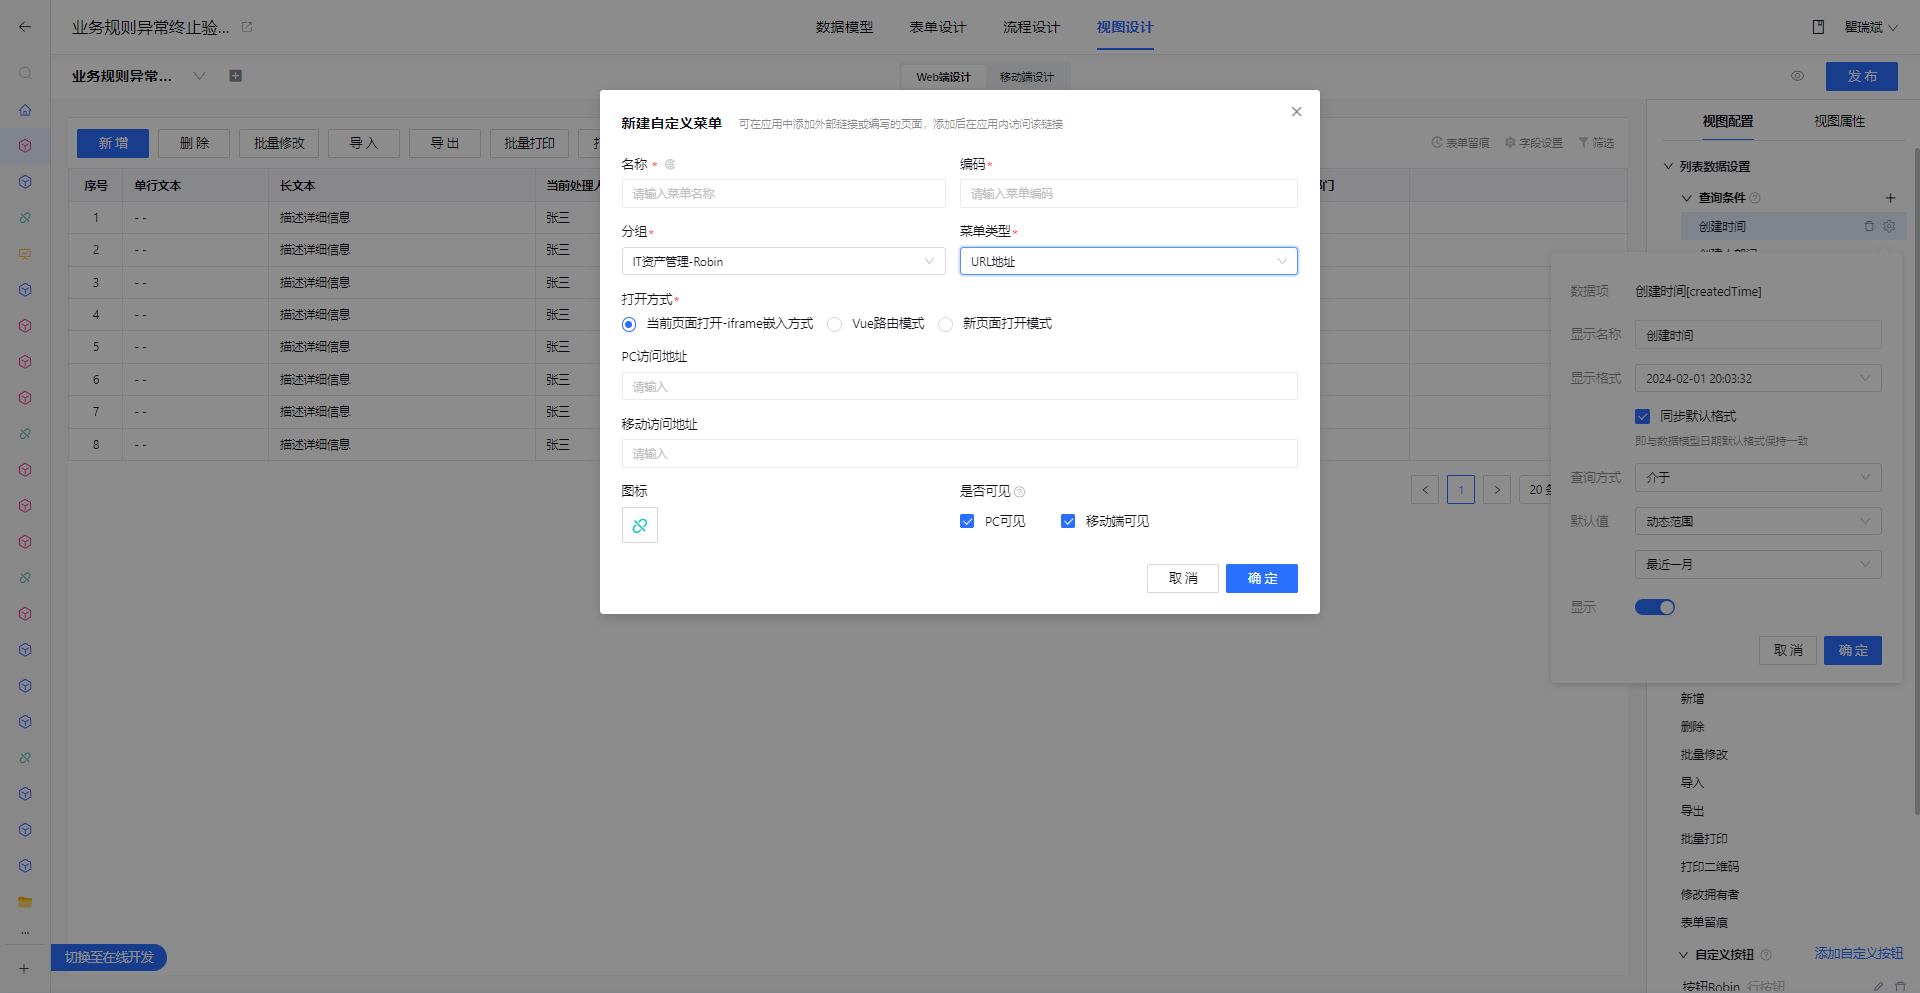The image size is (1920, 993).
Task: Select the Vue路由模式 radio option
Action: point(835,324)
